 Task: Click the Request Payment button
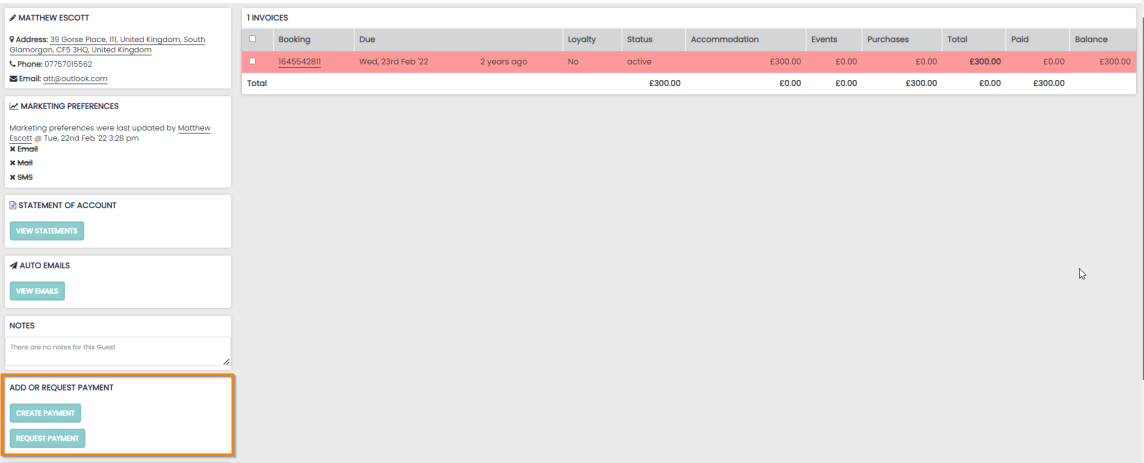47,438
